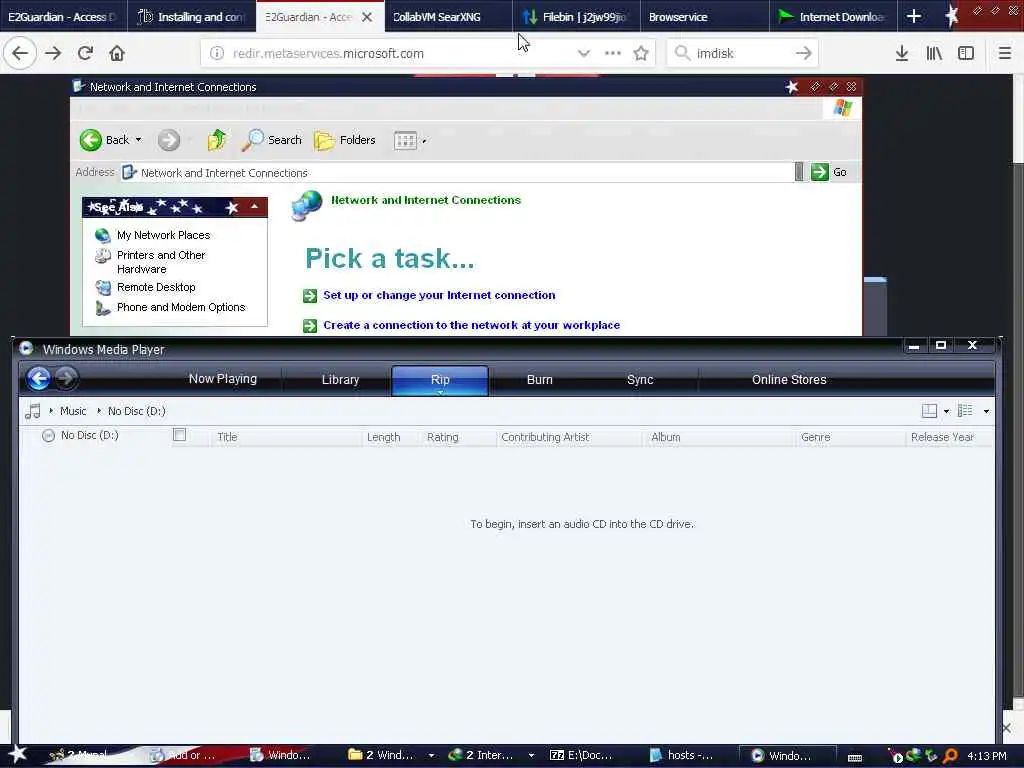Screen dimensions: 1024x768
Task: Click the Go button beside Address bar
Action: (x=829, y=172)
